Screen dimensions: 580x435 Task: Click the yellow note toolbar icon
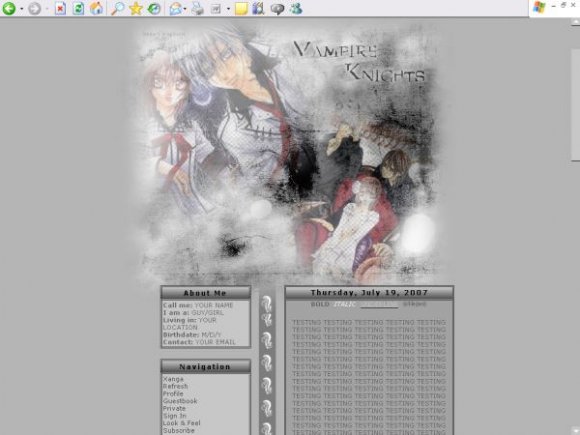pos(241,9)
